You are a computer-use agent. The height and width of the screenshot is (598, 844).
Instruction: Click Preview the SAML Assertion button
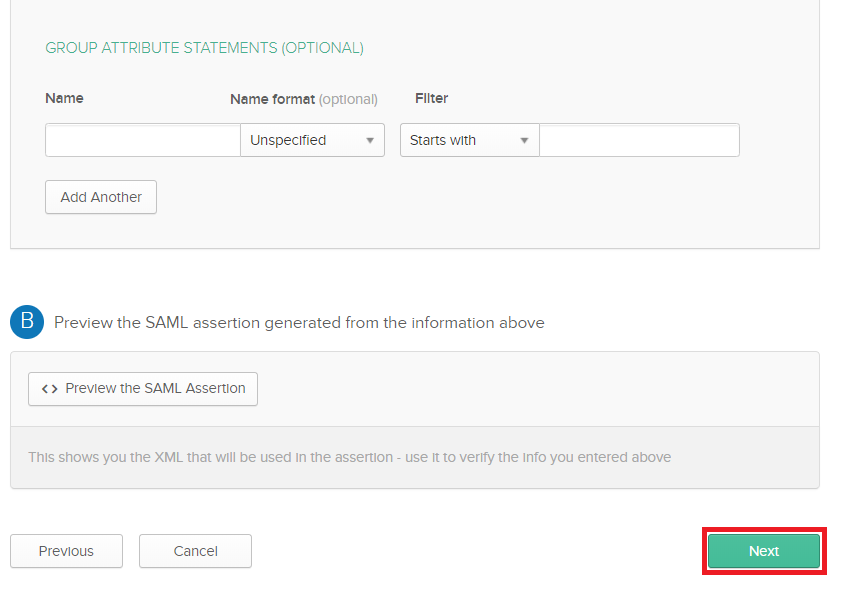tap(143, 389)
